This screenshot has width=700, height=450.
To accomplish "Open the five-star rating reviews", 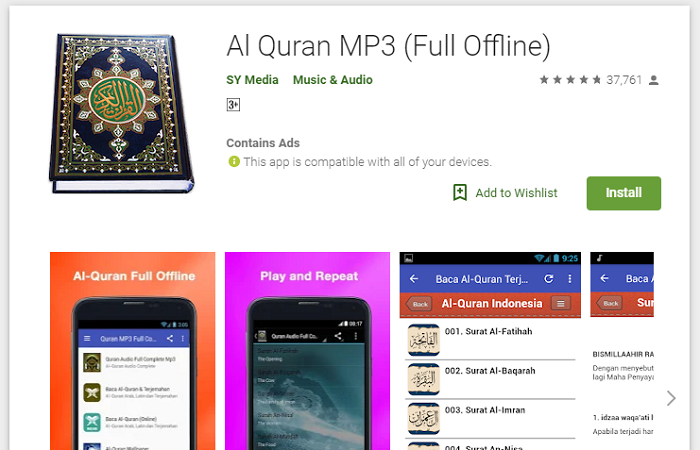I will tap(570, 80).
